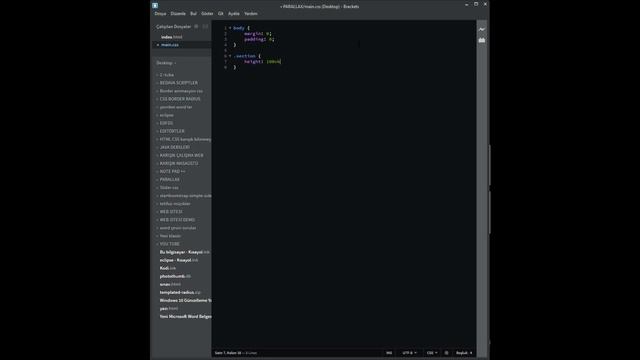The height and width of the screenshot is (360, 640).
Task: Minimize the Brackets window
Action: [x=467, y=4]
